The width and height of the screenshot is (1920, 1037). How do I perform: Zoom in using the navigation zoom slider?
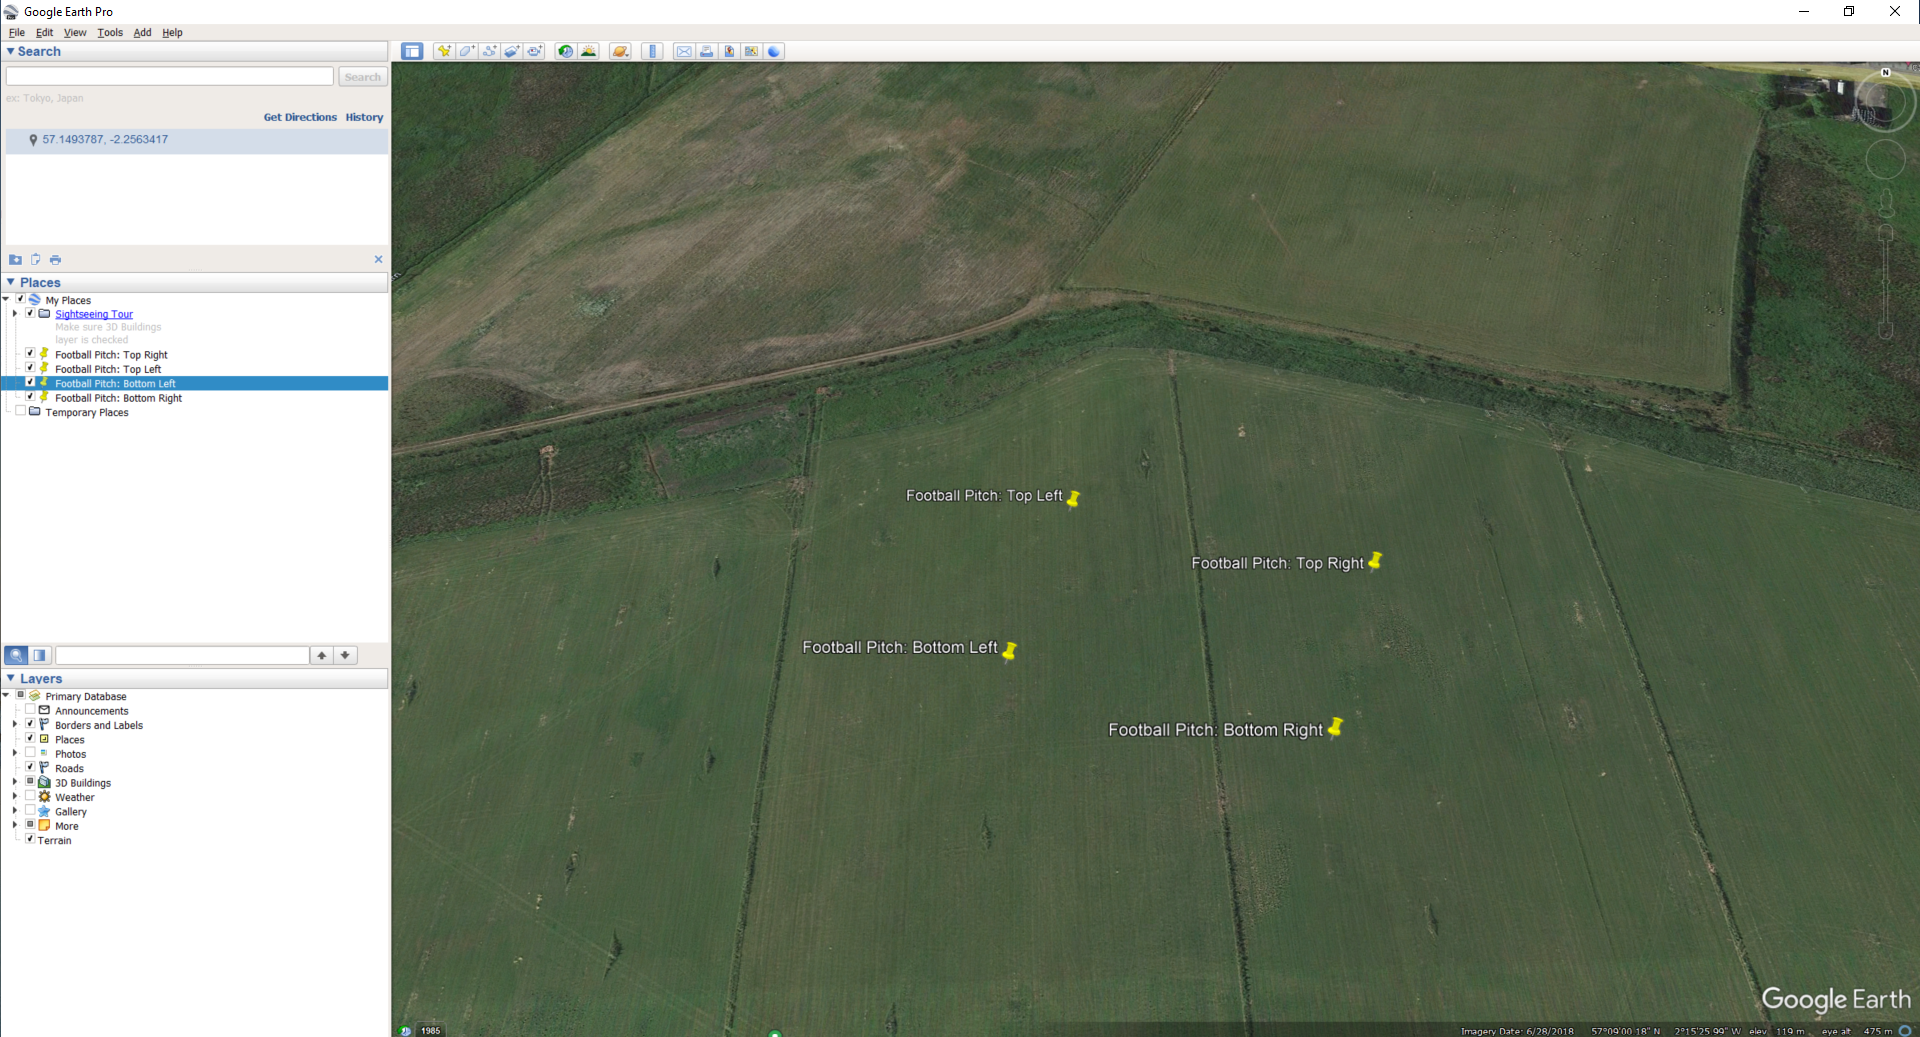pos(1886,232)
